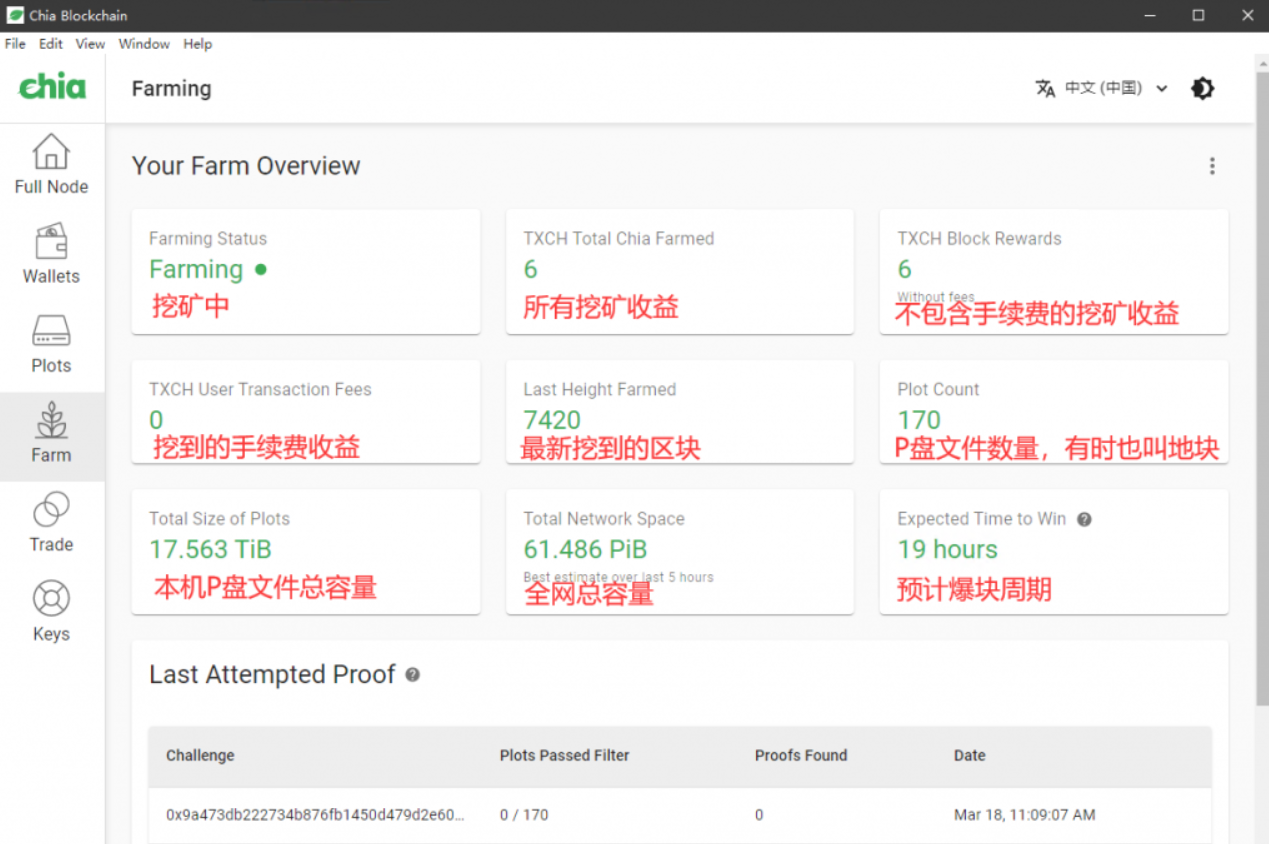Image resolution: width=1269 pixels, height=844 pixels.
Task: Click the TXCH User Transaction Fees label
Action: pyautogui.click(x=260, y=390)
